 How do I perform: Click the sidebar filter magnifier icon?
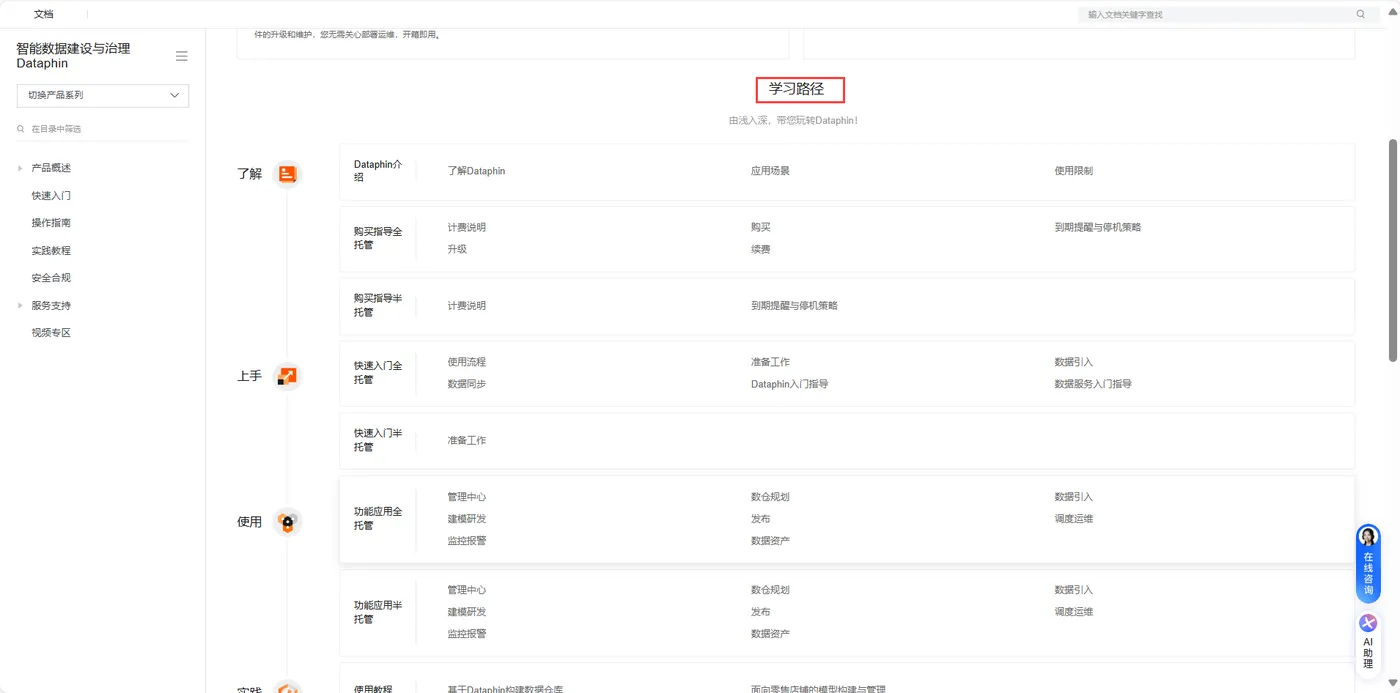21,129
